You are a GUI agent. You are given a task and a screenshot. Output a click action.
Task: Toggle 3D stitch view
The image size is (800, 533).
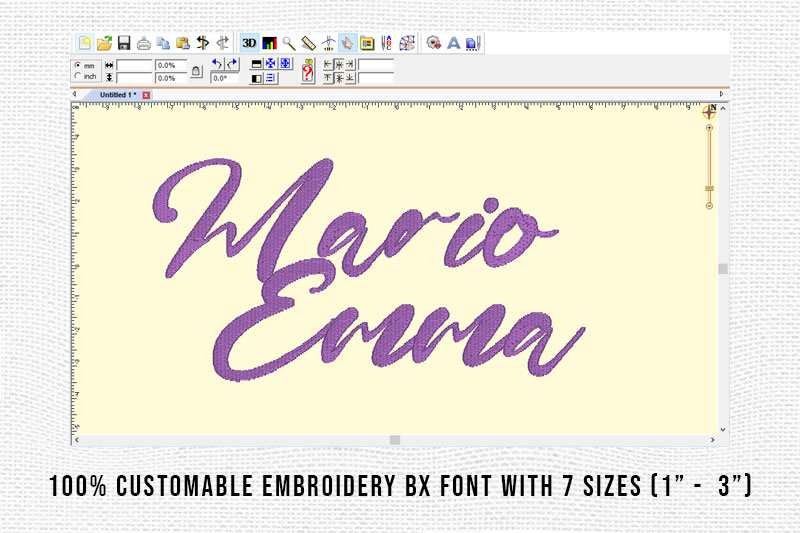pyautogui.click(x=249, y=43)
